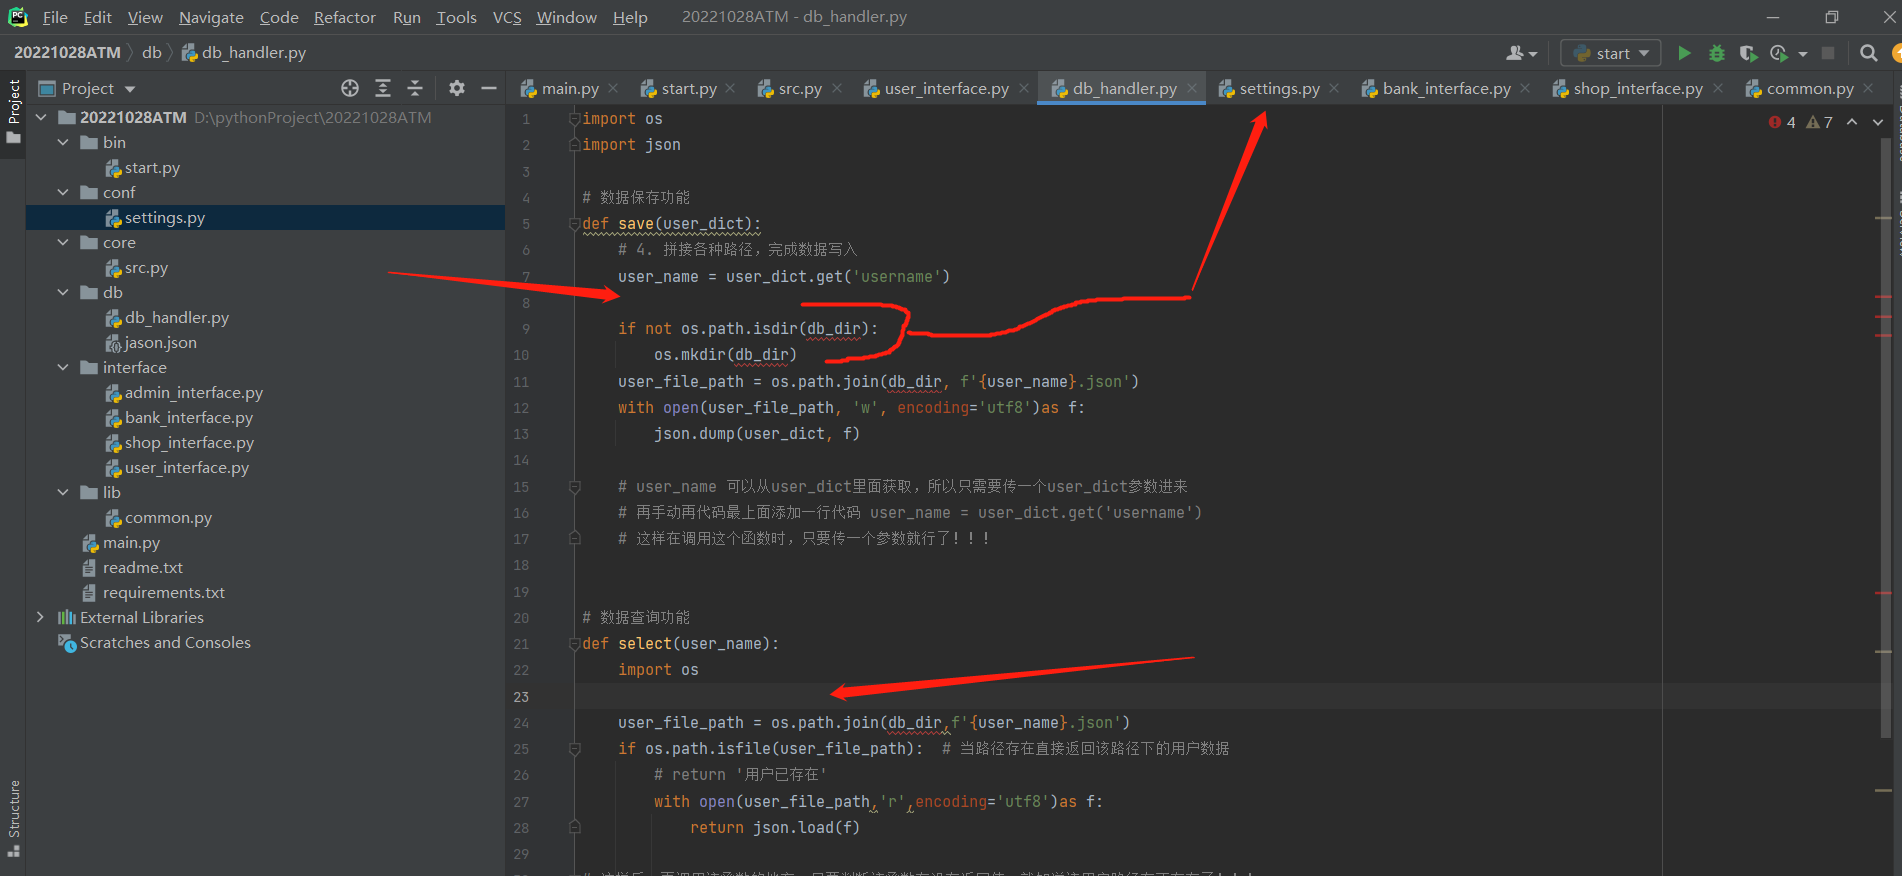Collapse the core folder
The width and height of the screenshot is (1902, 876).
(x=63, y=243)
